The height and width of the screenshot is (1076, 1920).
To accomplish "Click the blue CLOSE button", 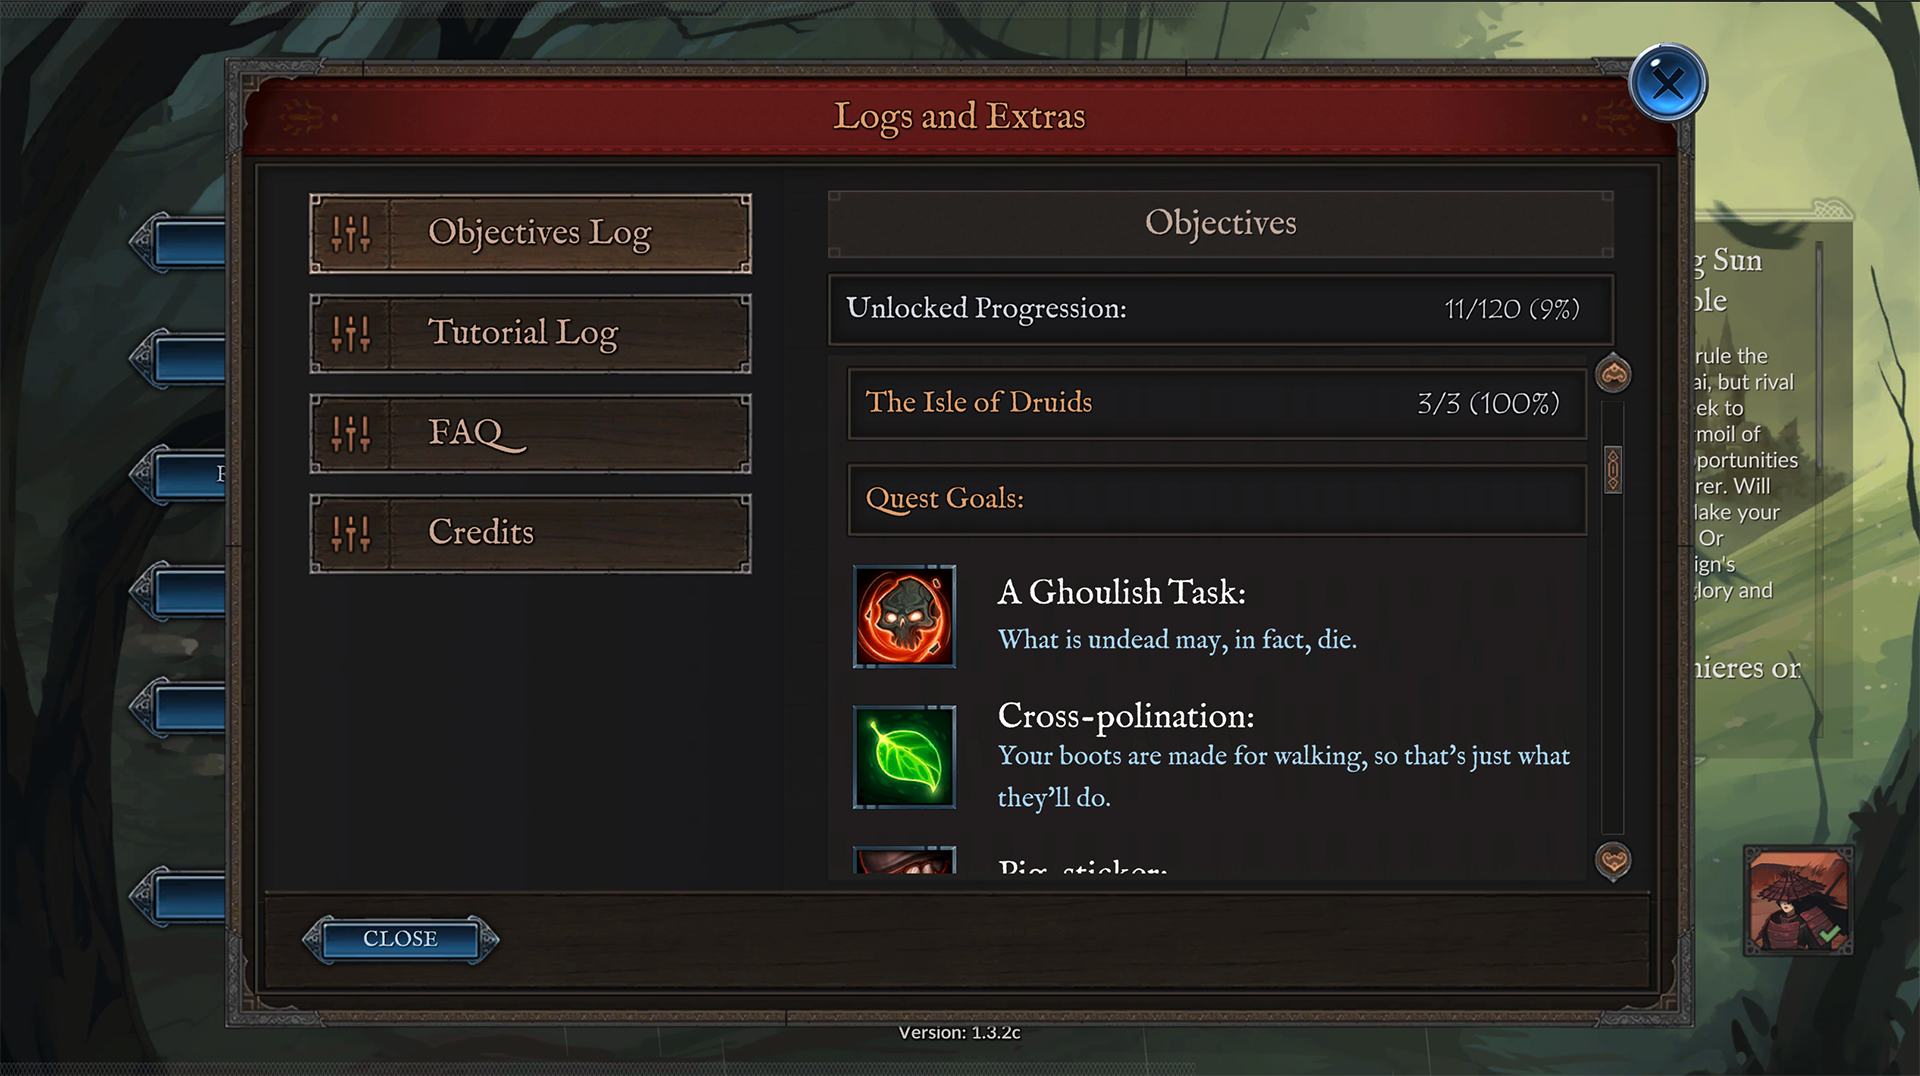I will pos(400,939).
